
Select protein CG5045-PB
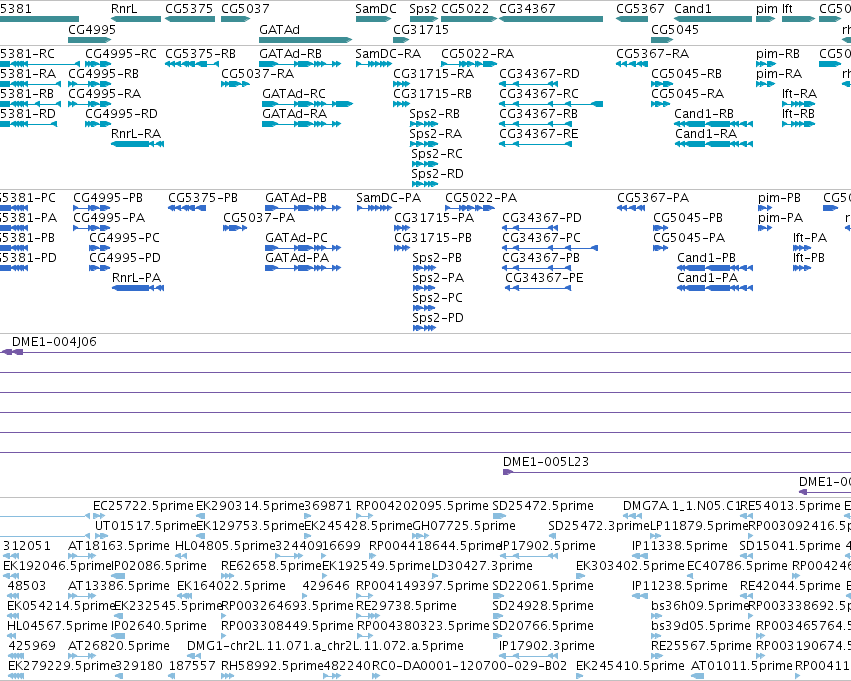(x=688, y=218)
